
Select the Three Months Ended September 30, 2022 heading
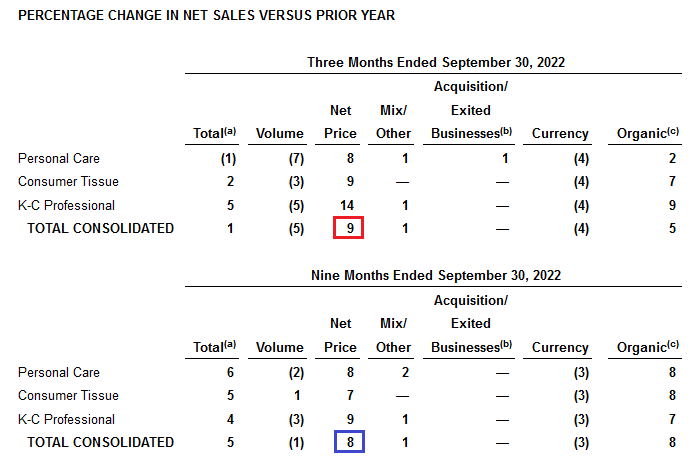click(436, 62)
